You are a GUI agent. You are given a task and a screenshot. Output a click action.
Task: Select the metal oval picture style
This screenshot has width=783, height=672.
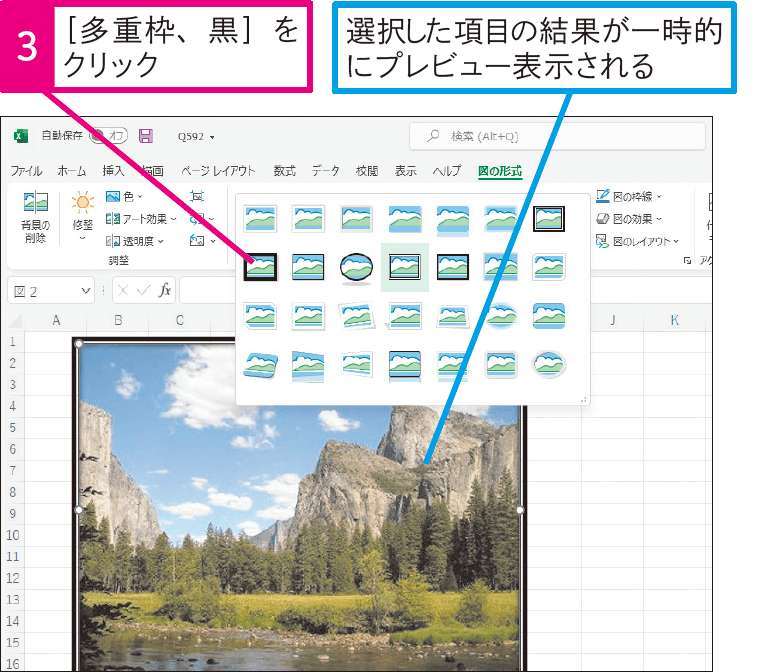click(548, 364)
